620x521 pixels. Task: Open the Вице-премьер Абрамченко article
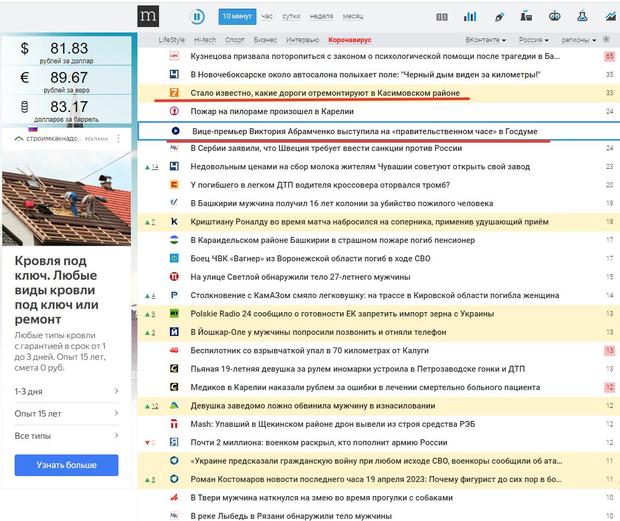click(365, 131)
